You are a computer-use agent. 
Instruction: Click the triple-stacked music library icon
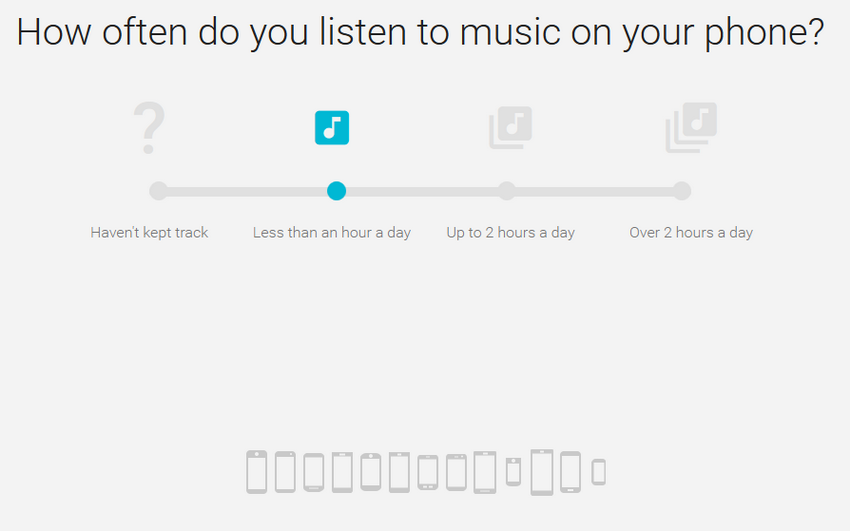pyautogui.click(x=691, y=128)
